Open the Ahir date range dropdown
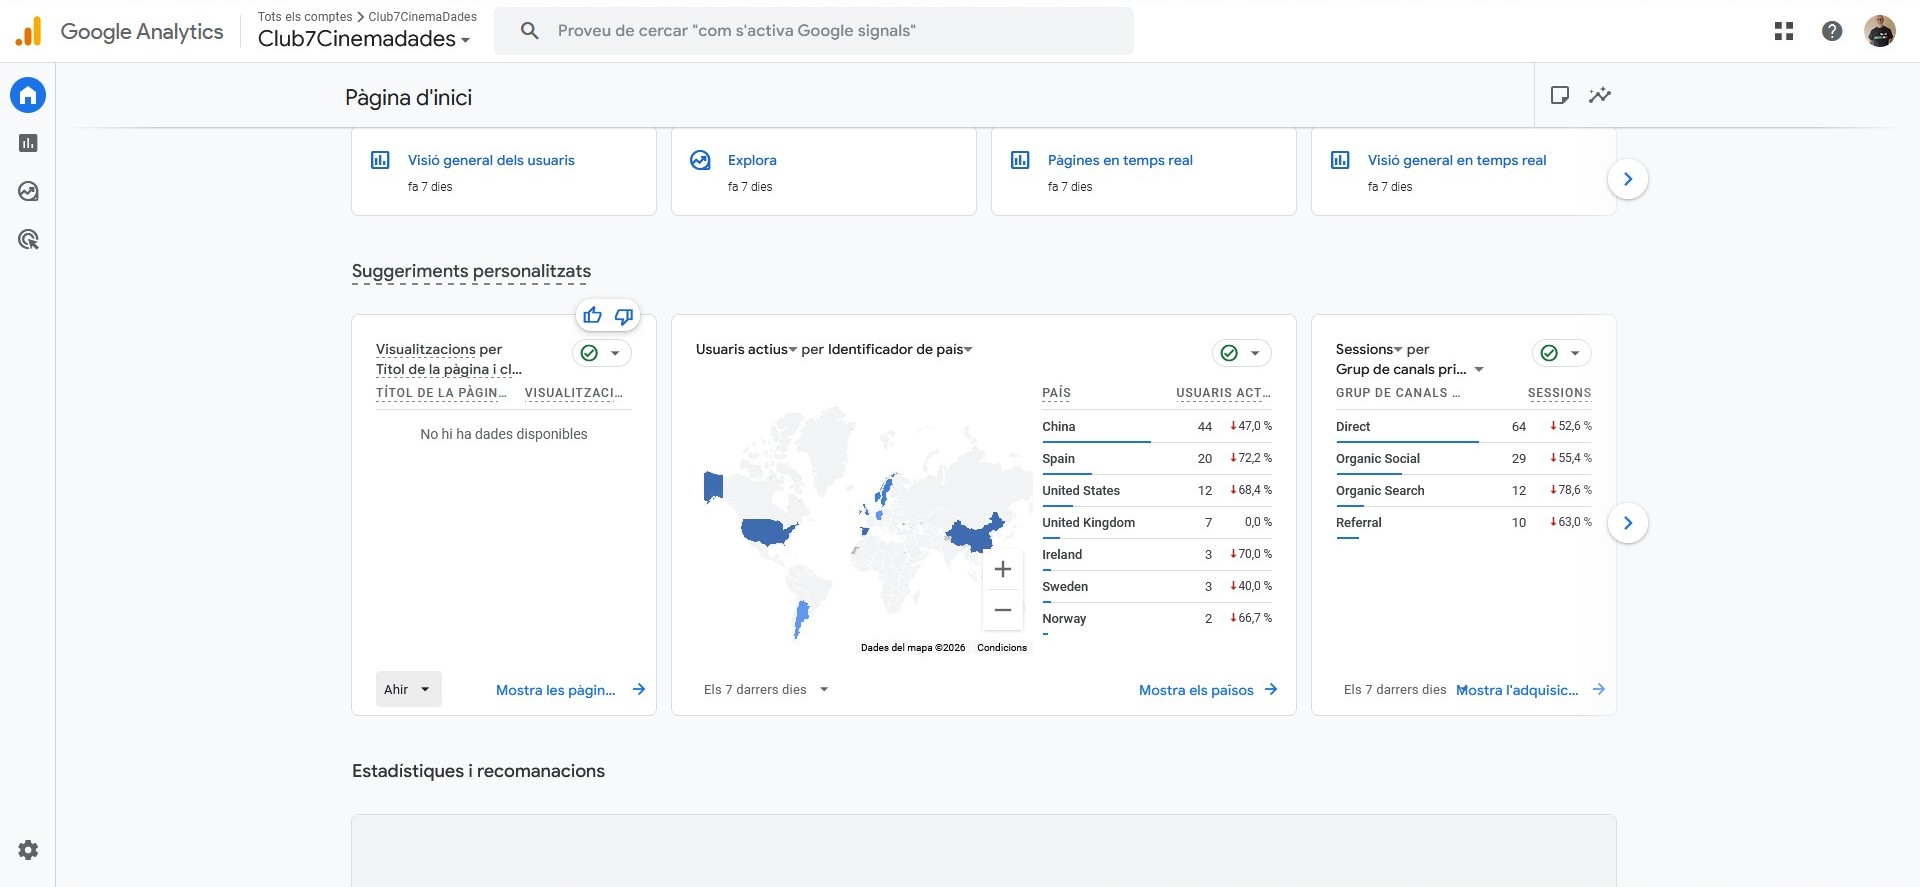Screen dimensions: 1920x887 coord(408,690)
